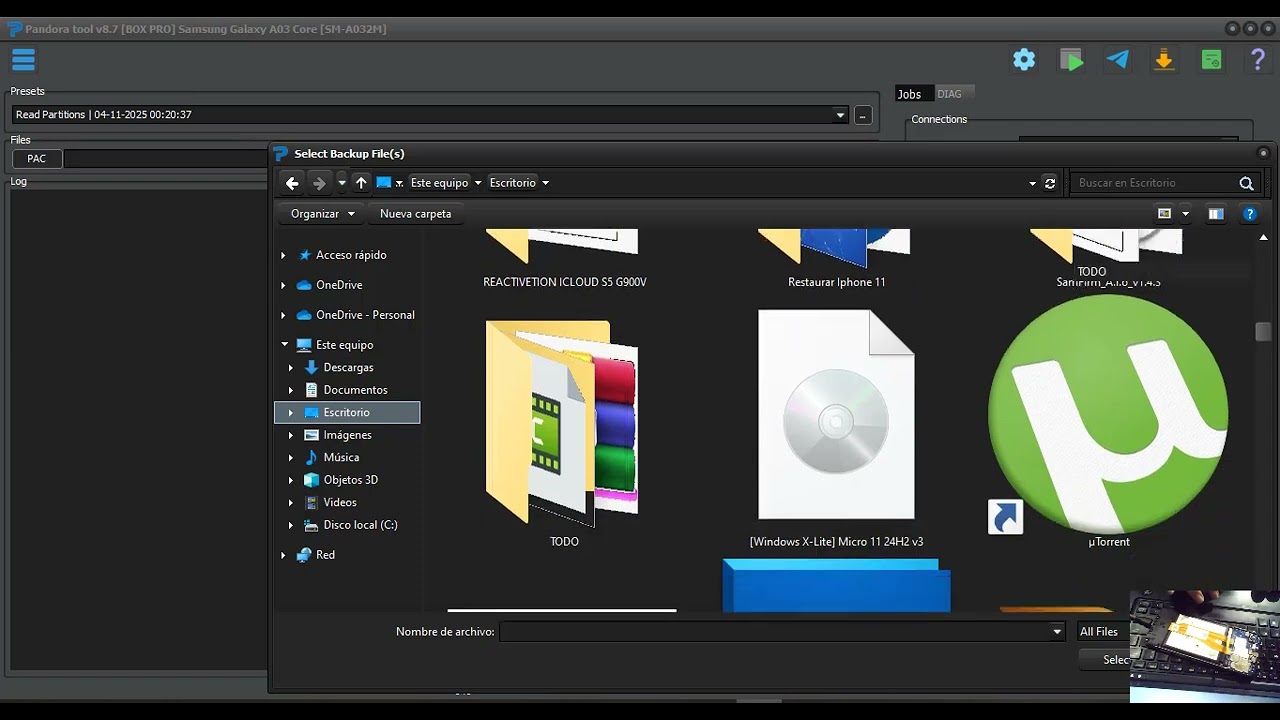Click Escritorio in the breadcrumb

coord(513,183)
